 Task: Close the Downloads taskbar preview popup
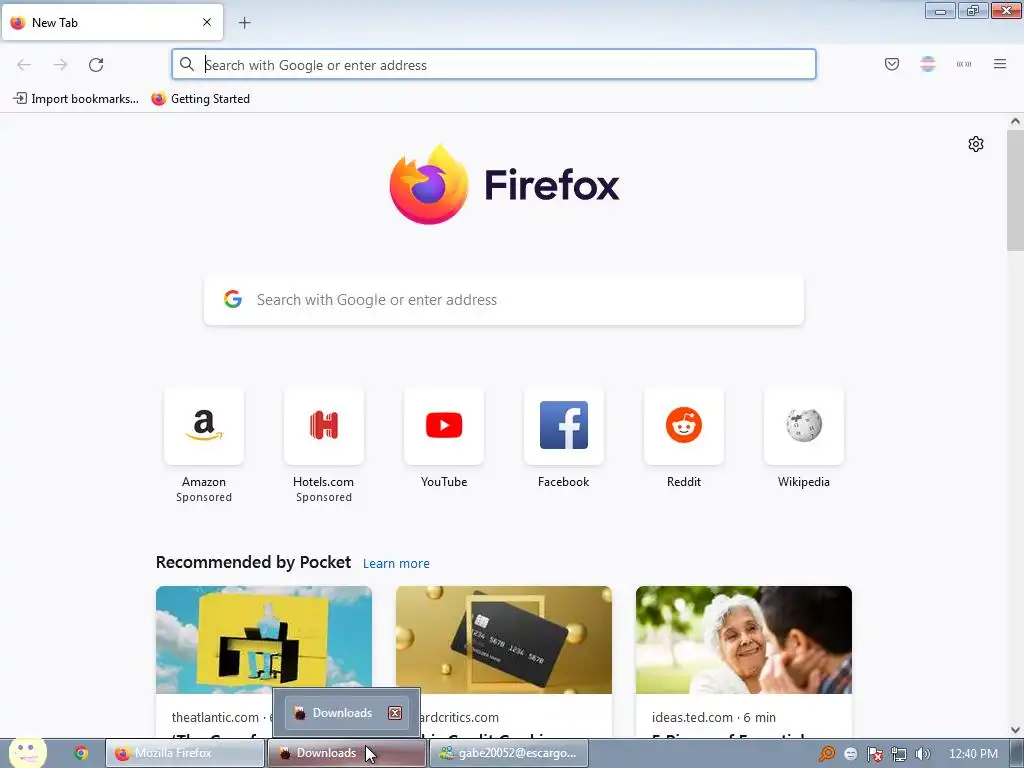(395, 712)
